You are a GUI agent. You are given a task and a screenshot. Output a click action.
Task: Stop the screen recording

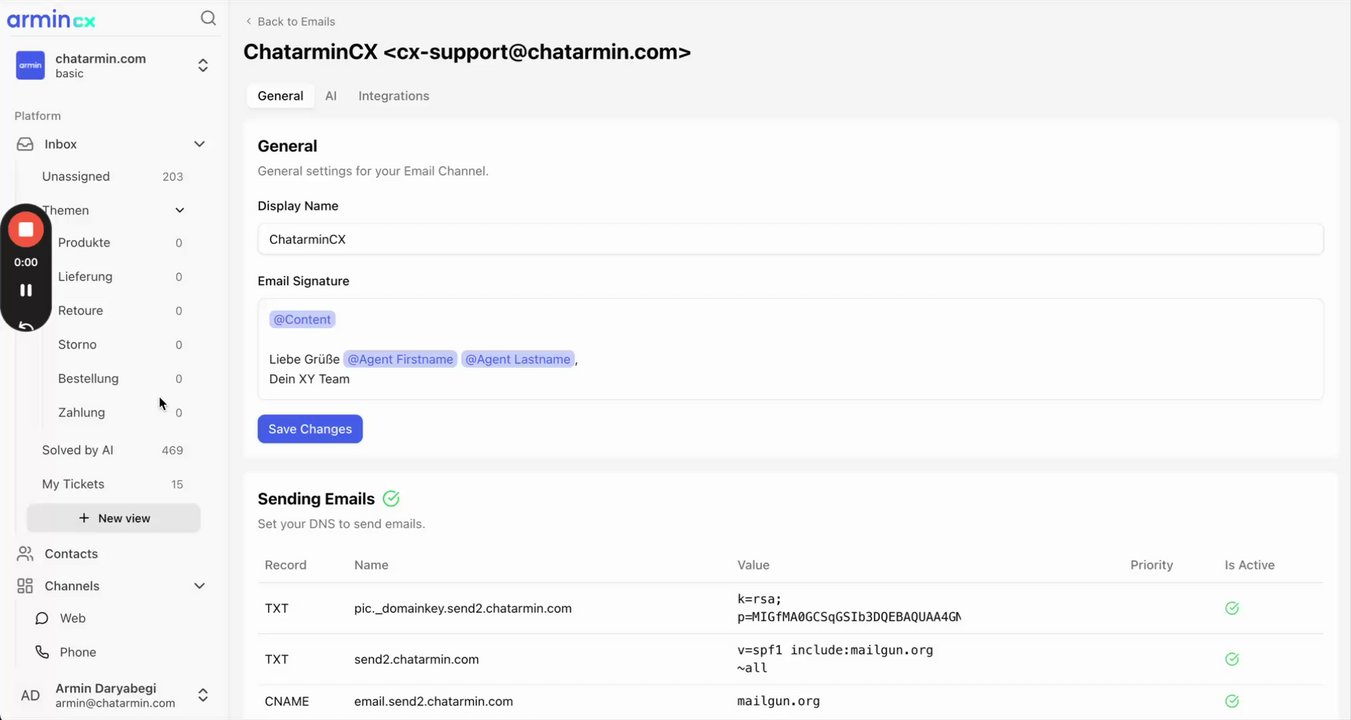26,230
